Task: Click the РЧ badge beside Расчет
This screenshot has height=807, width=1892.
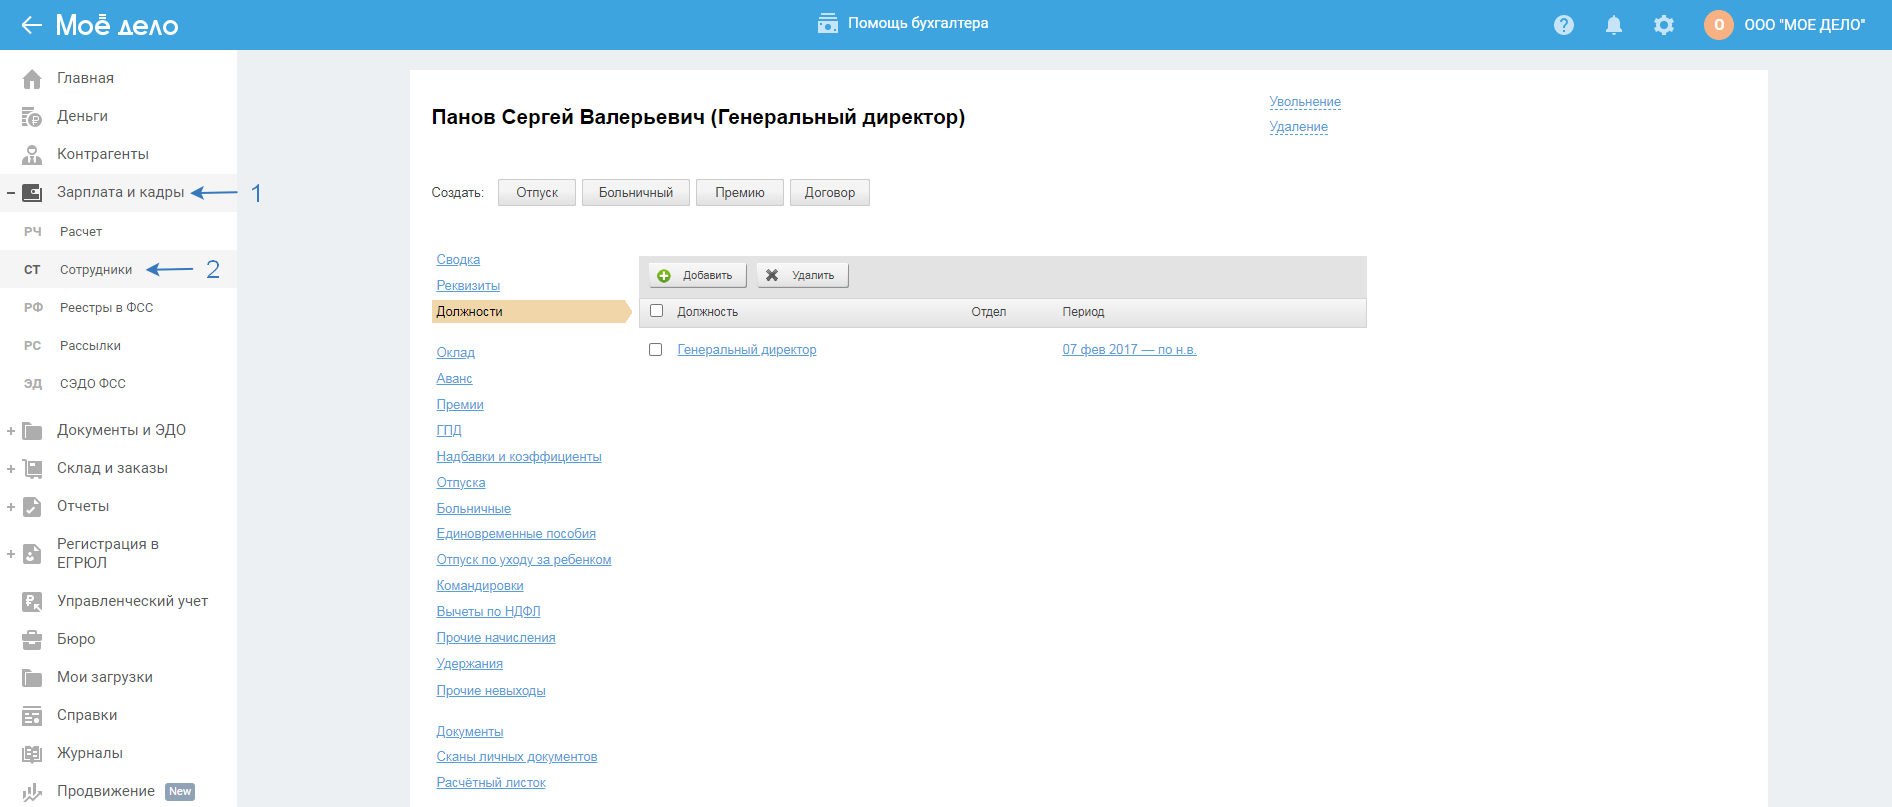Action: 33,232
